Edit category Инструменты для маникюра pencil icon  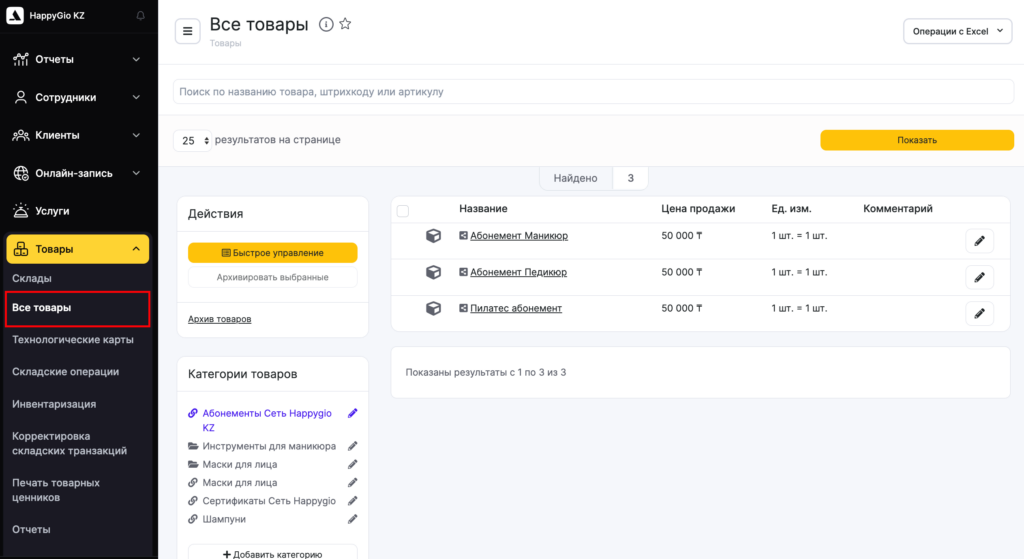(x=352, y=446)
